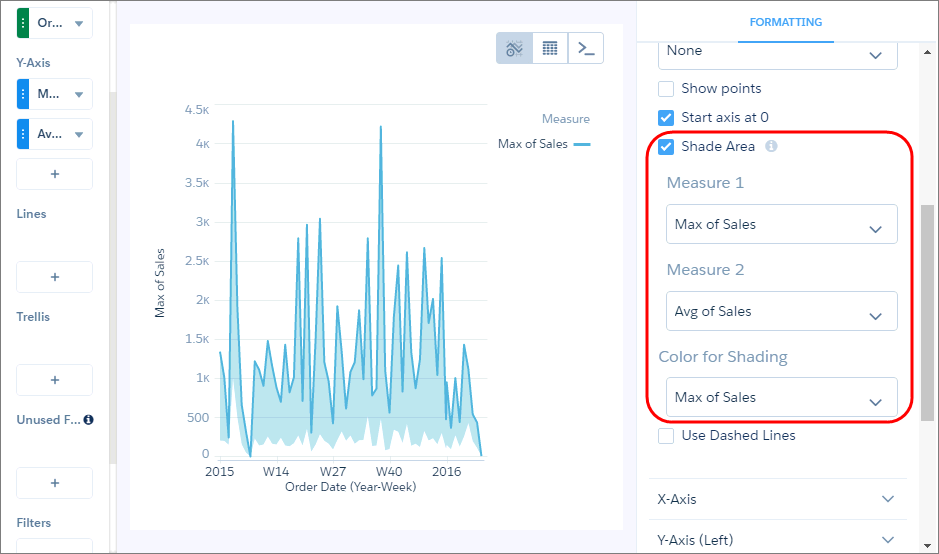Expand the X-Axis section
Image resolution: width=939 pixels, height=554 pixels.
[x=777, y=499]
